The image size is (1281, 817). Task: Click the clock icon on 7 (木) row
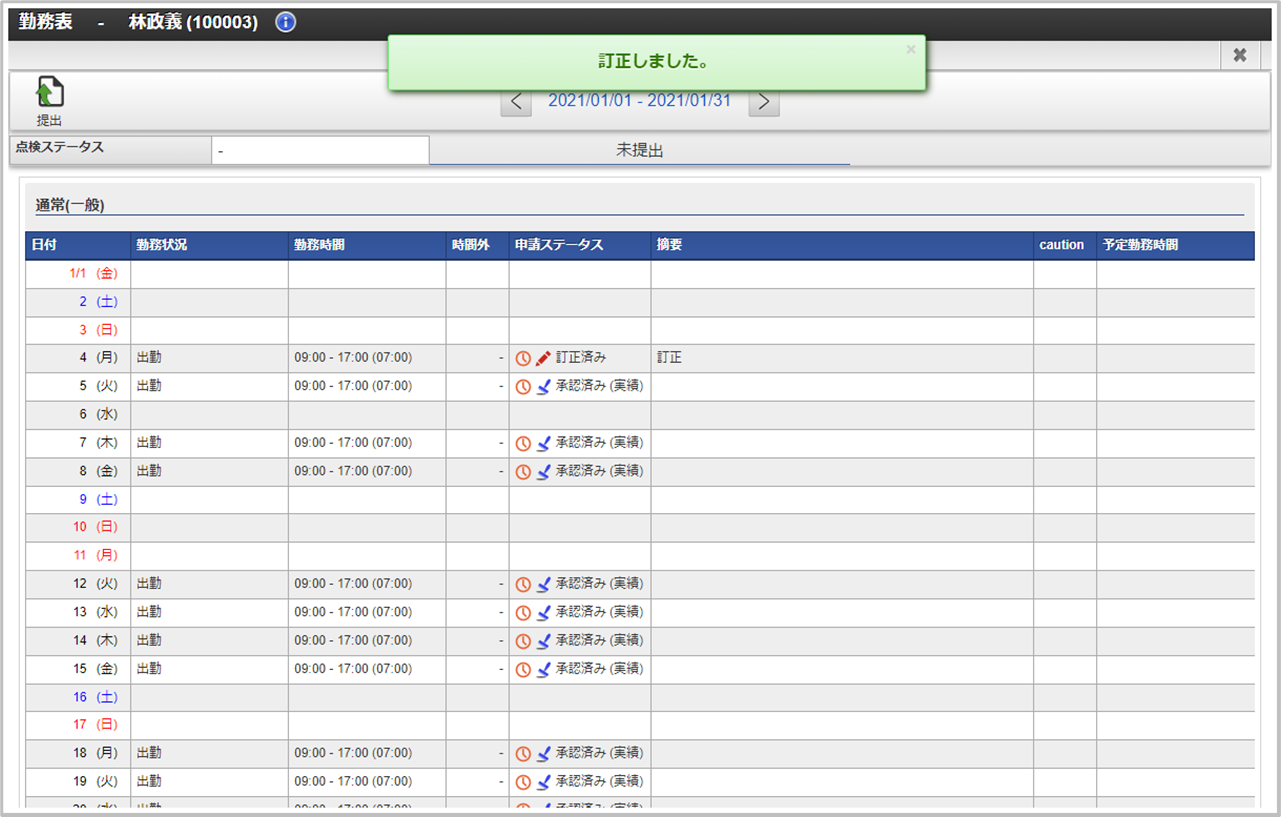(523, 443)
